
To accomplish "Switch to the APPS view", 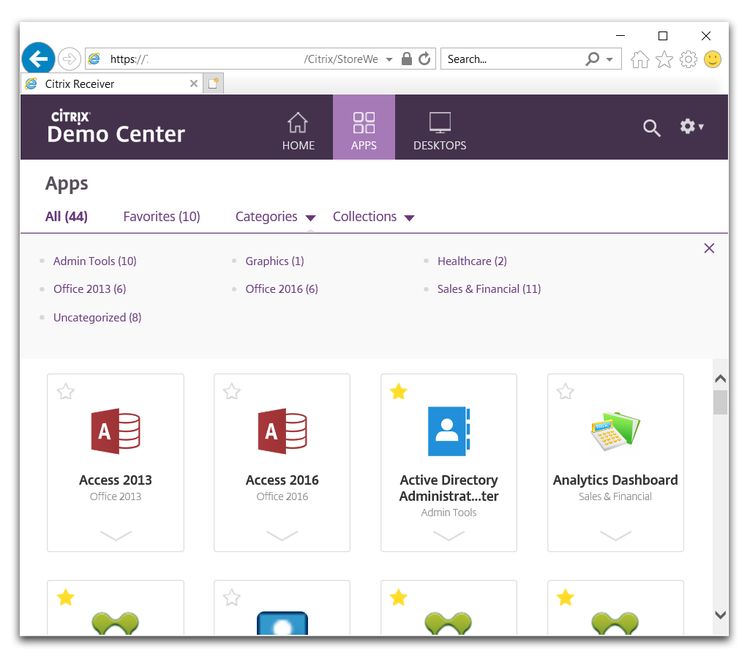I will 364,127.
